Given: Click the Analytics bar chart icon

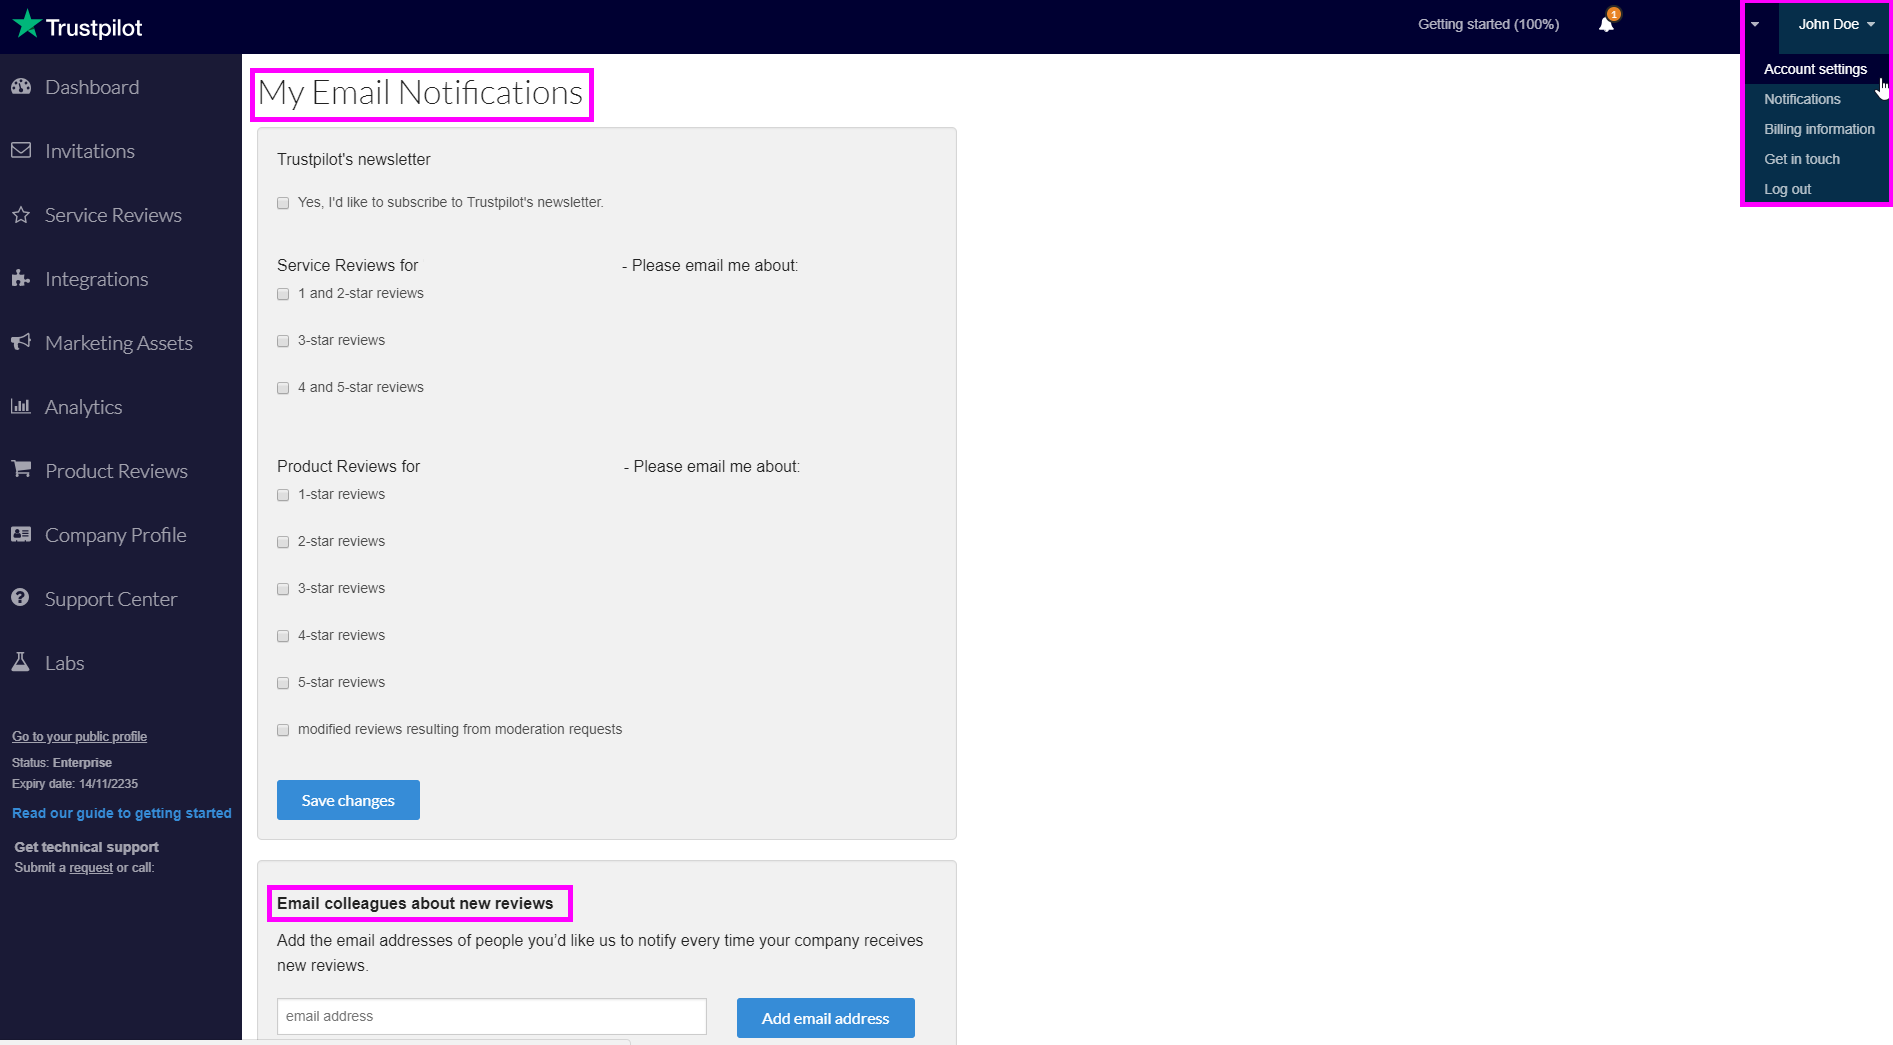Looking at the screenshot, I should 21,407.
